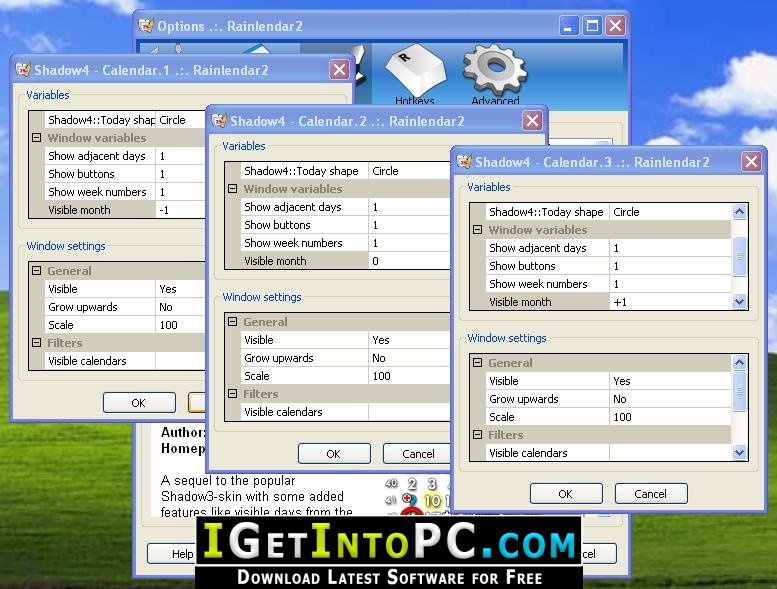Image resolution: width=777 pixels, height=589 pixels.
Task: Minimize the Options Rainlendar2 window
Action: pos(568,25)
